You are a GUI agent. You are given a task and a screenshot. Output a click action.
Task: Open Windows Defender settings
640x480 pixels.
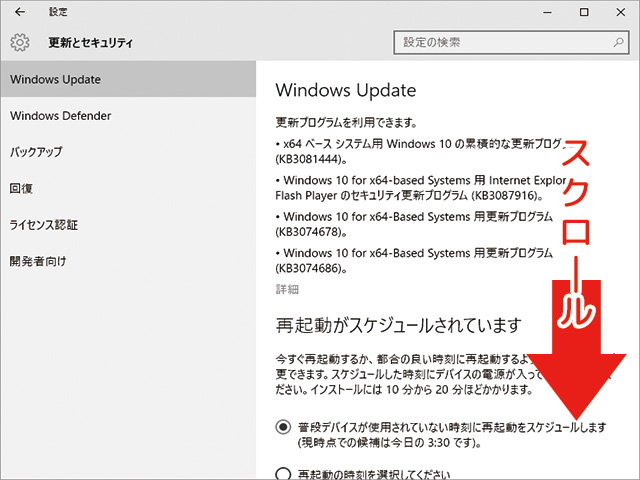coord(128,116)
